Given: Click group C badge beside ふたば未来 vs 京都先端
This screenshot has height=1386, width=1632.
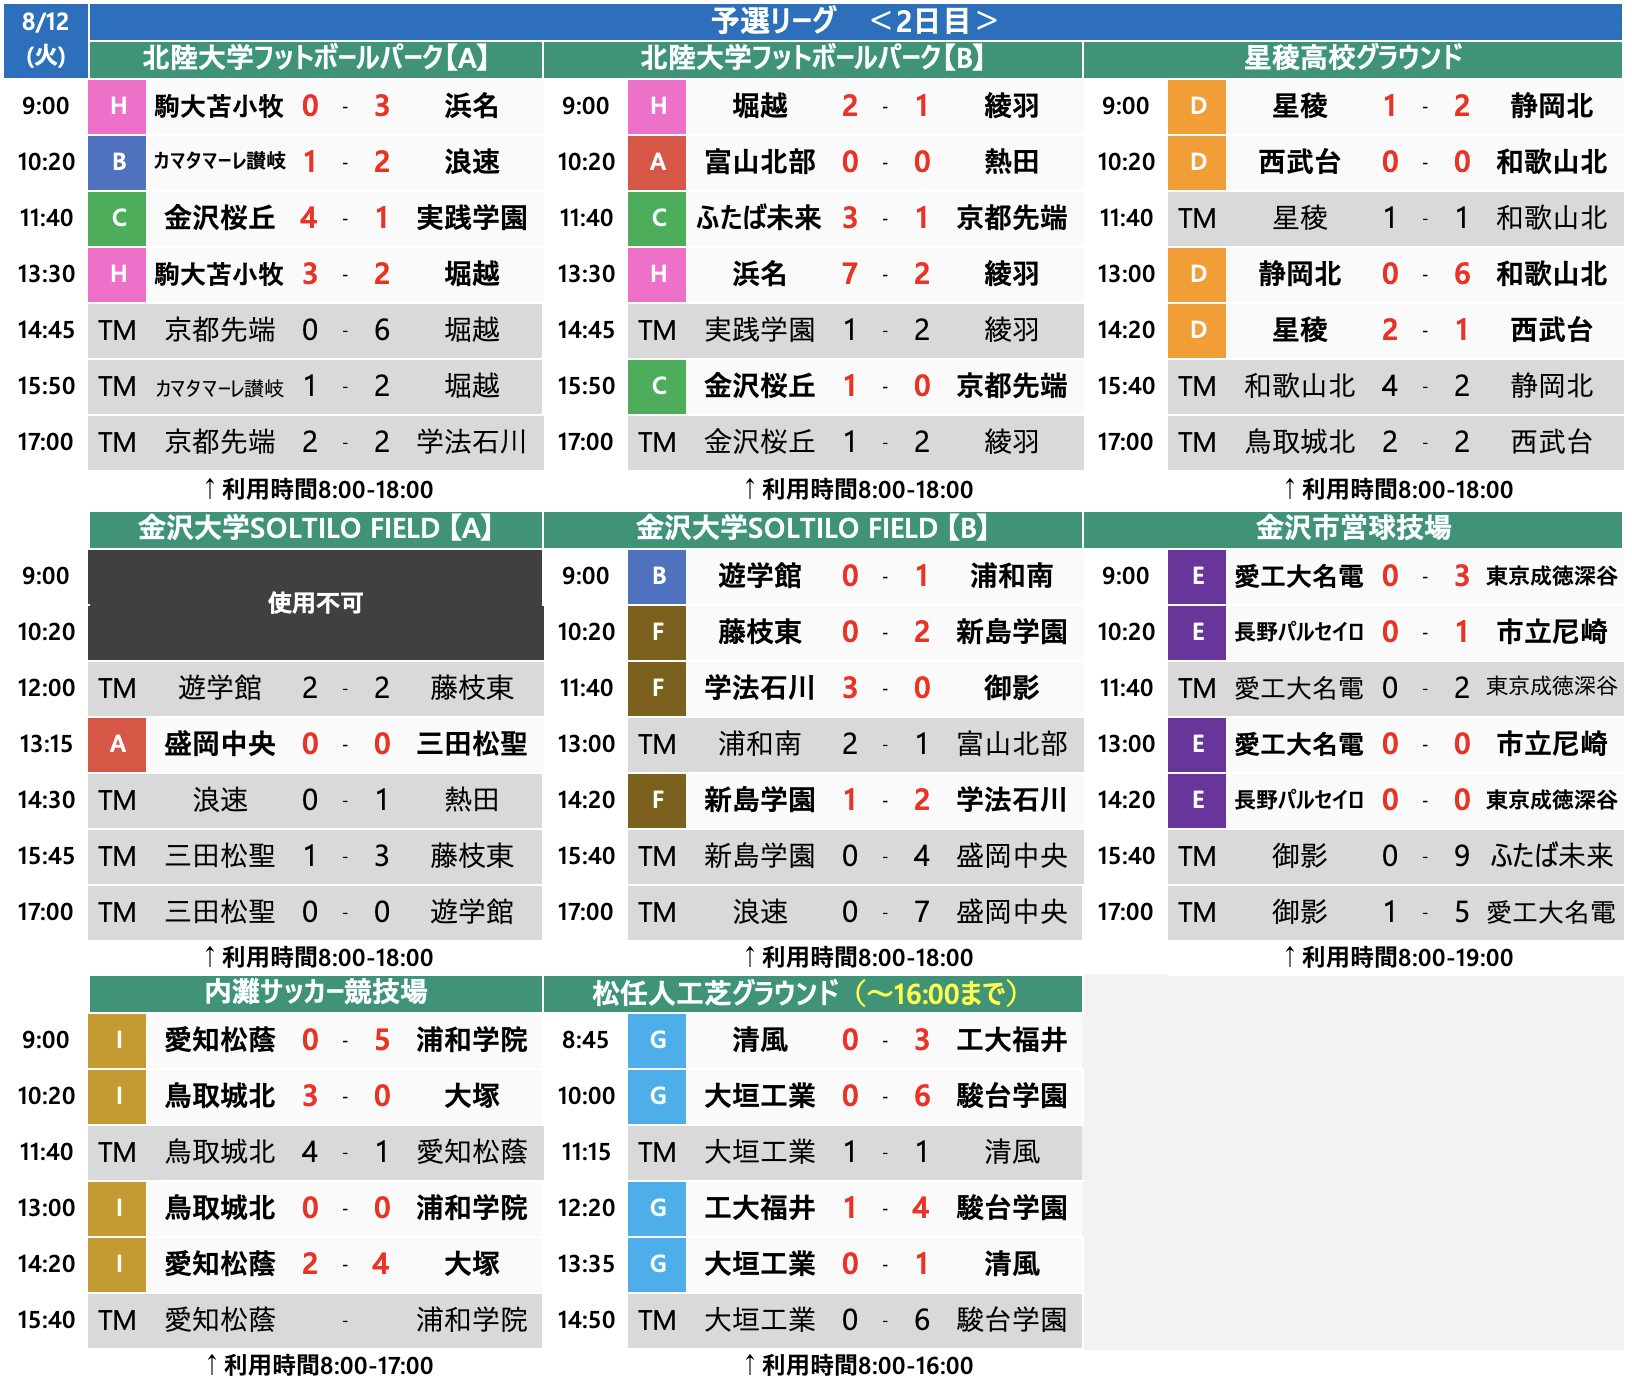Looking at the screenshot, I should [x=658, y=218].
